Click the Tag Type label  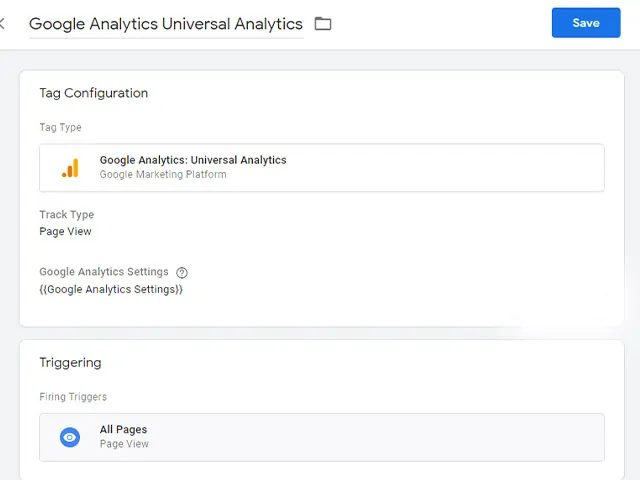point(60,127)
